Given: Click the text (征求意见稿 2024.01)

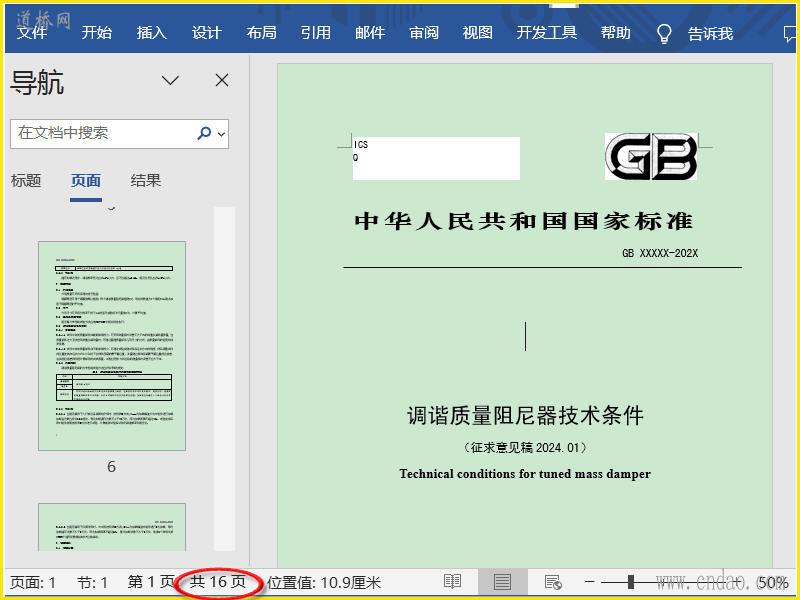Looking at the screenshot, I should pyautogui.click(x=525, y=447).
